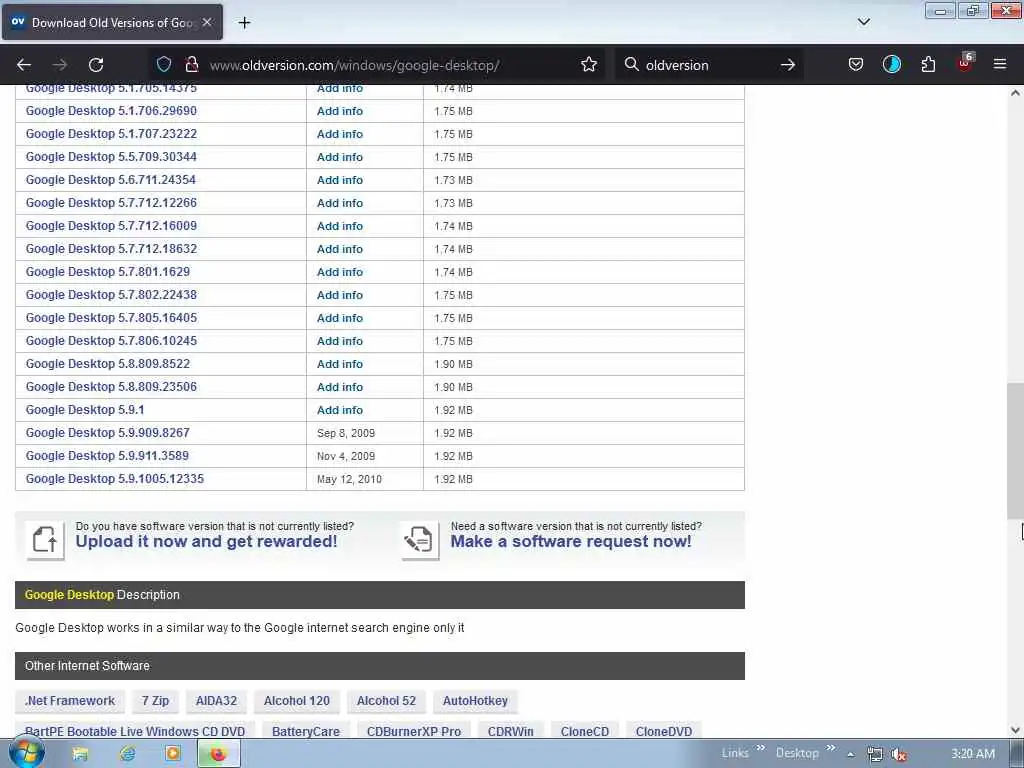This screenshot has height=768, width=1024.
Task: Close the Download Old Versions tab
Action: (207, 22)
